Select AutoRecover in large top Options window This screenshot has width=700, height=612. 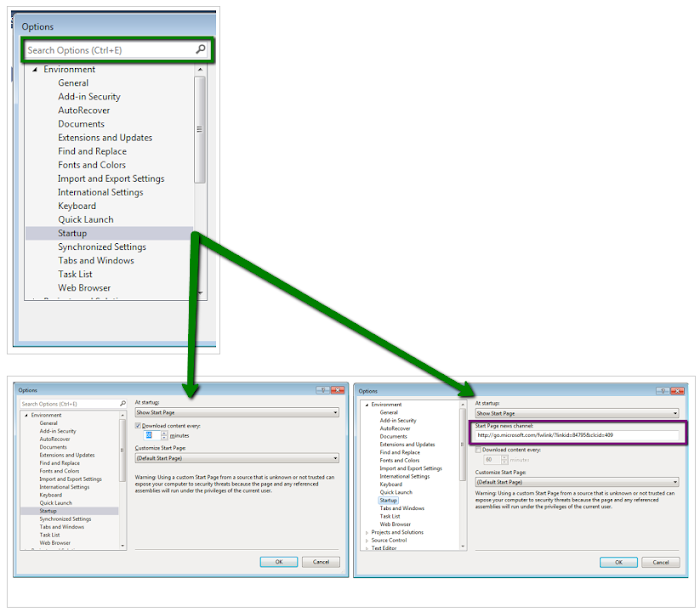tap(84, 110)
